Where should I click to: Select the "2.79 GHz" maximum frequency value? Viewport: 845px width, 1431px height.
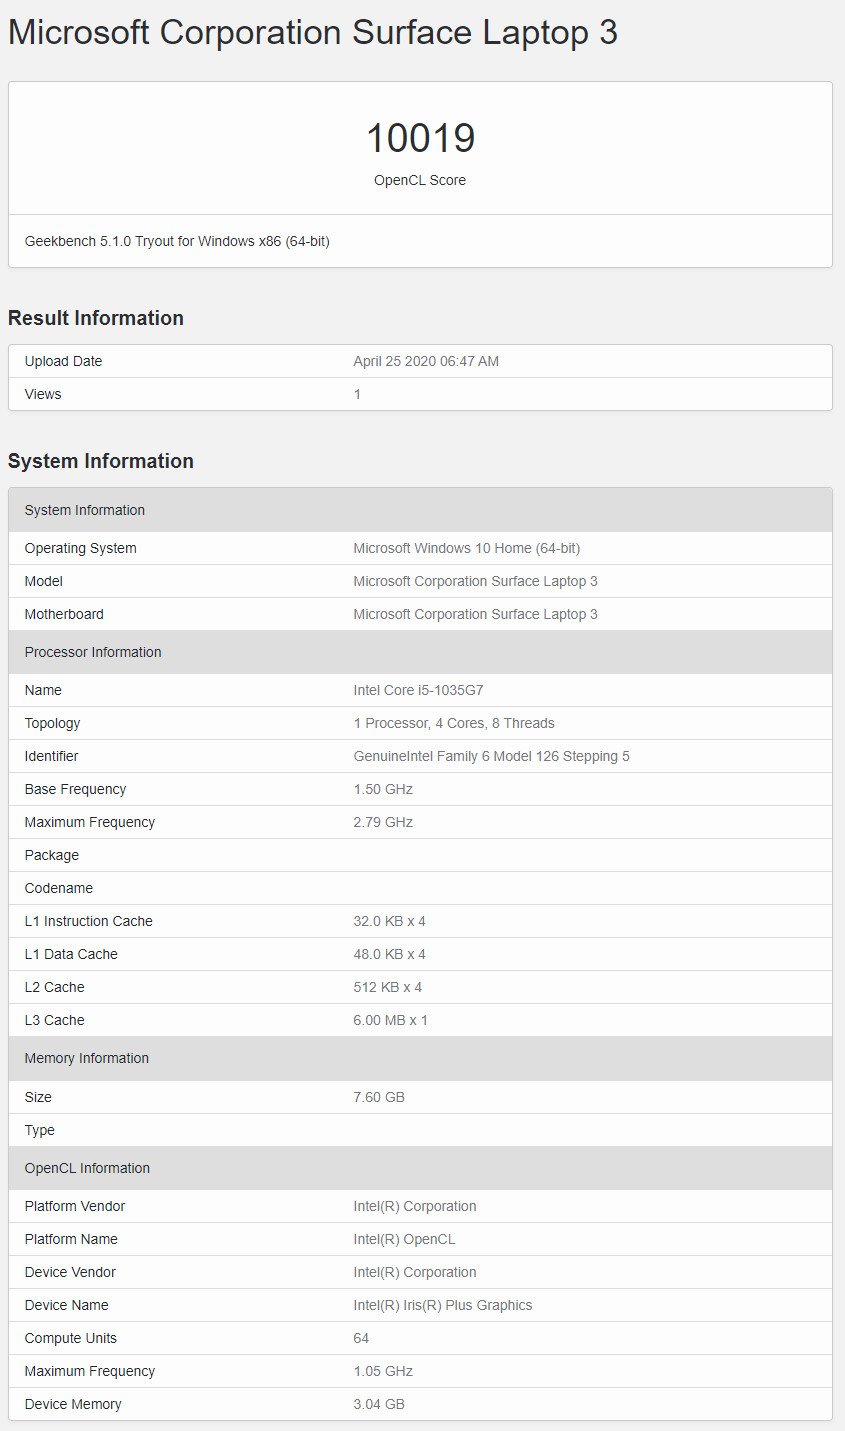pyautogui.click(x=383, y=822)
